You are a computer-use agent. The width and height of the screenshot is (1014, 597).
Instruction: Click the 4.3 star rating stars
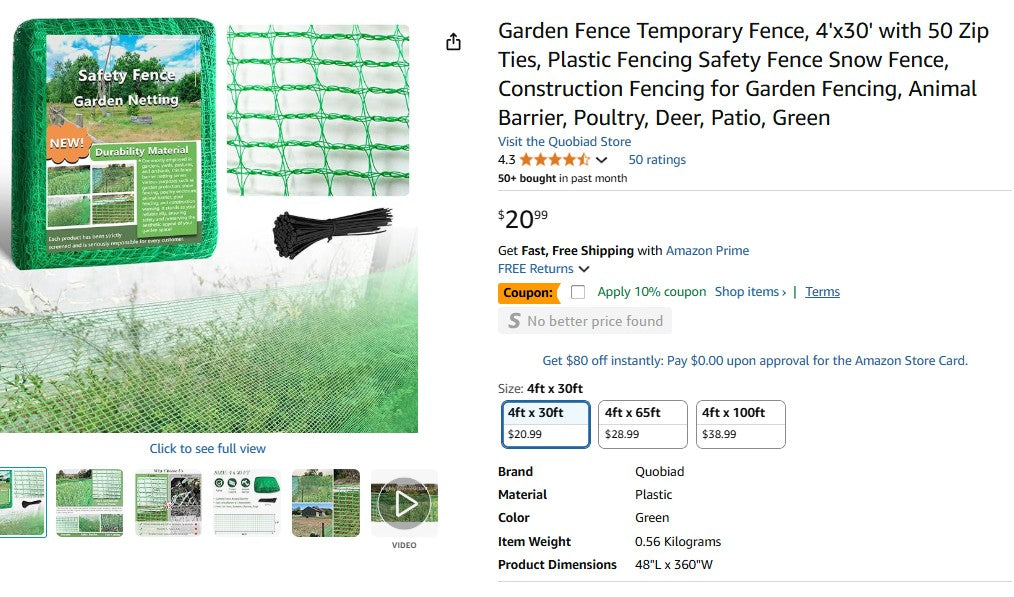(555, 159)
